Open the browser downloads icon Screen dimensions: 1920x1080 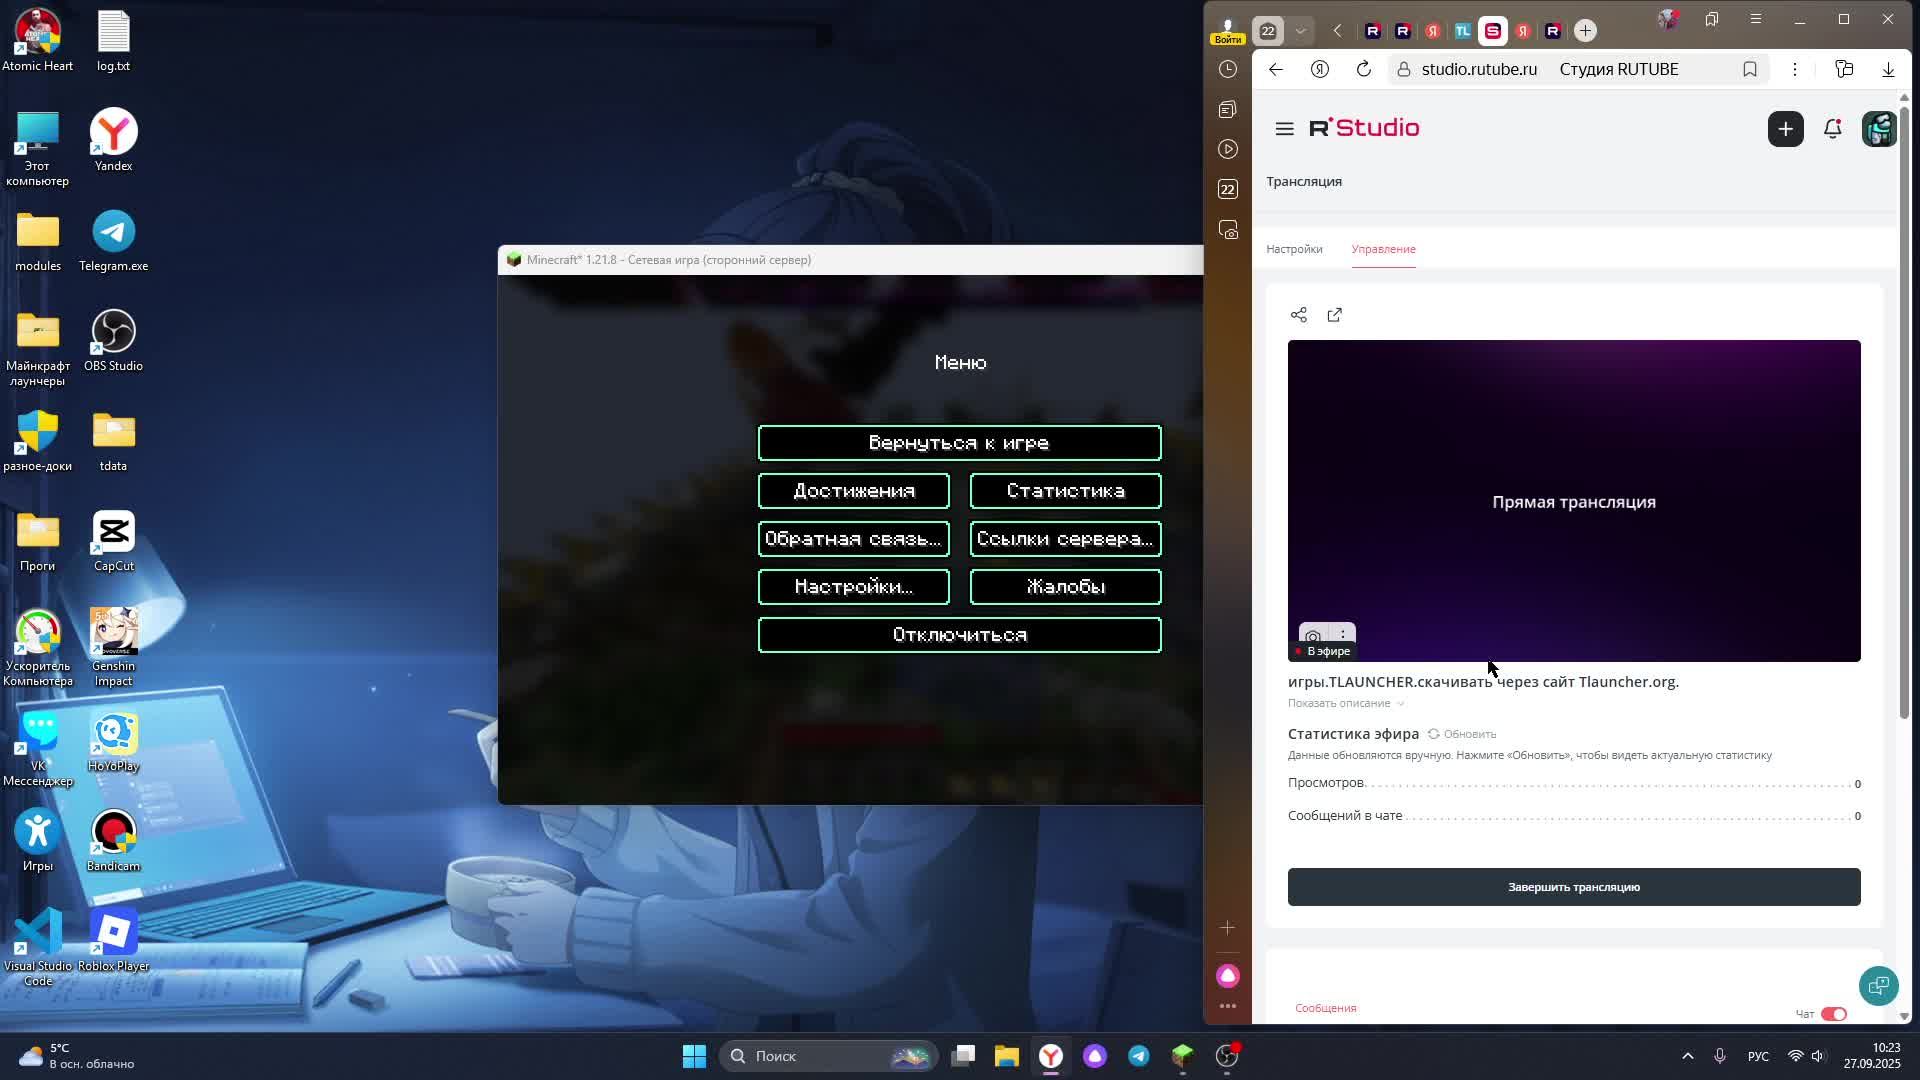pos(1888,69)
